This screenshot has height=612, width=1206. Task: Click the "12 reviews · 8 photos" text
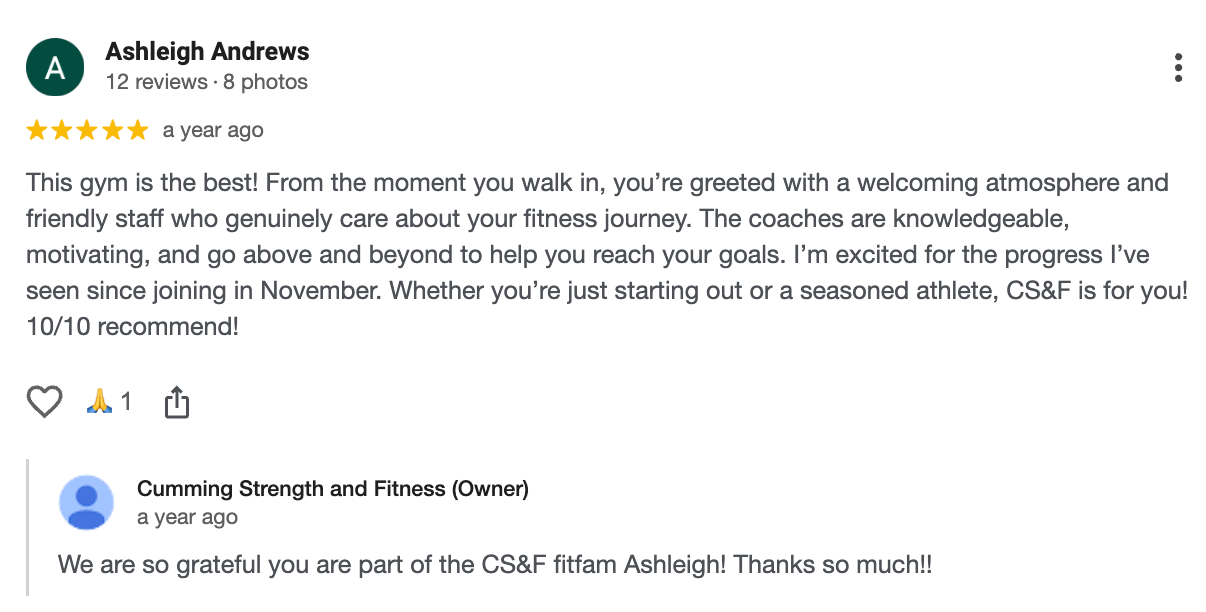click(x=206, y=82)
